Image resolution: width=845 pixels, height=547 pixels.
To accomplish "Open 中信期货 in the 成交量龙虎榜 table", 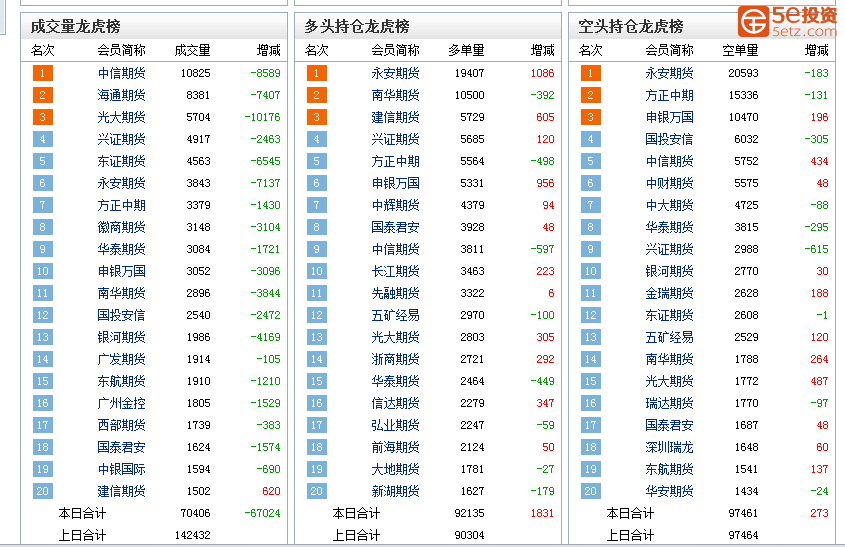I will click(121, 73).
